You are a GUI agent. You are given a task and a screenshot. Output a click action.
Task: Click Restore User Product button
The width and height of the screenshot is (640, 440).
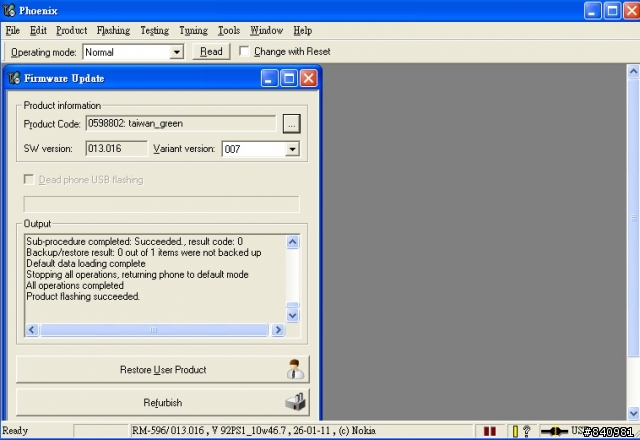(x=163, y=369)
